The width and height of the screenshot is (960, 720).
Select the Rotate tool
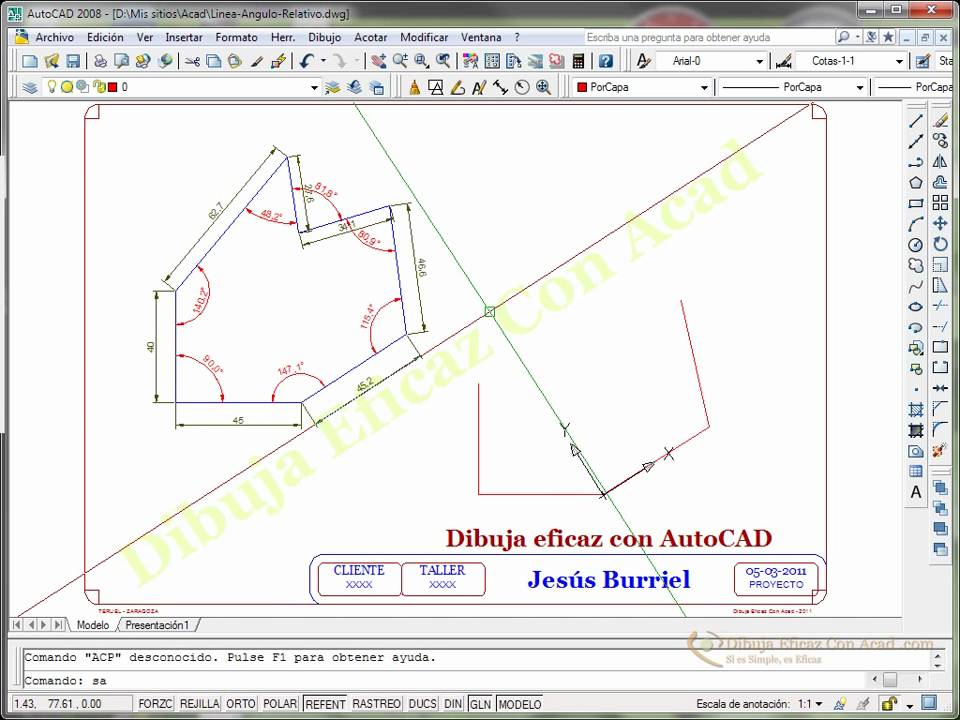pos(940,245)
